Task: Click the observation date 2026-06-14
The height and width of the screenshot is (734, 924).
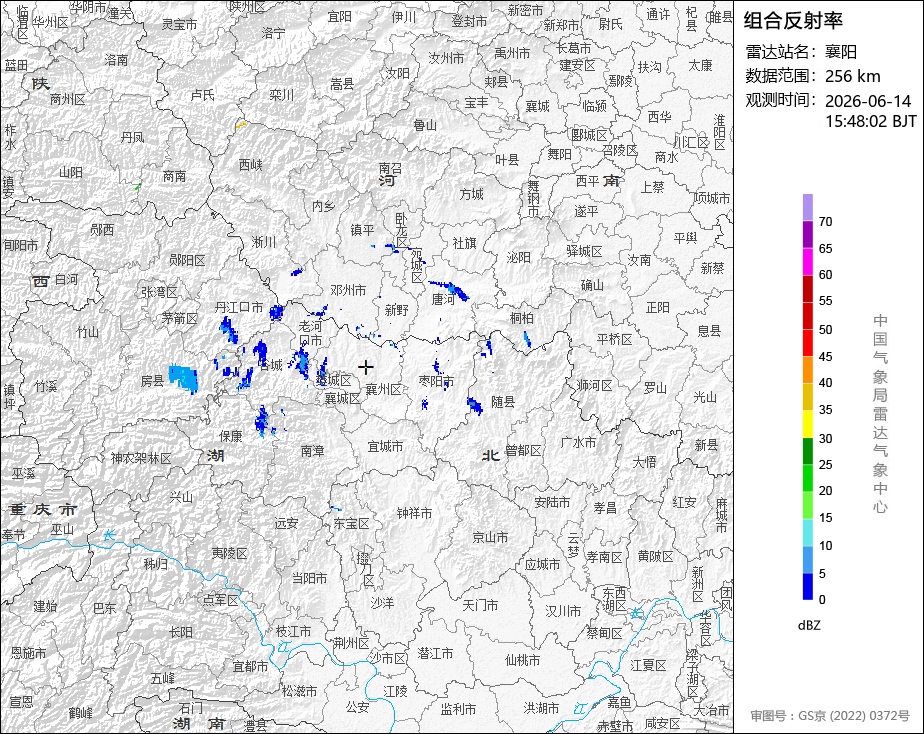Action: tap(868, 101)
